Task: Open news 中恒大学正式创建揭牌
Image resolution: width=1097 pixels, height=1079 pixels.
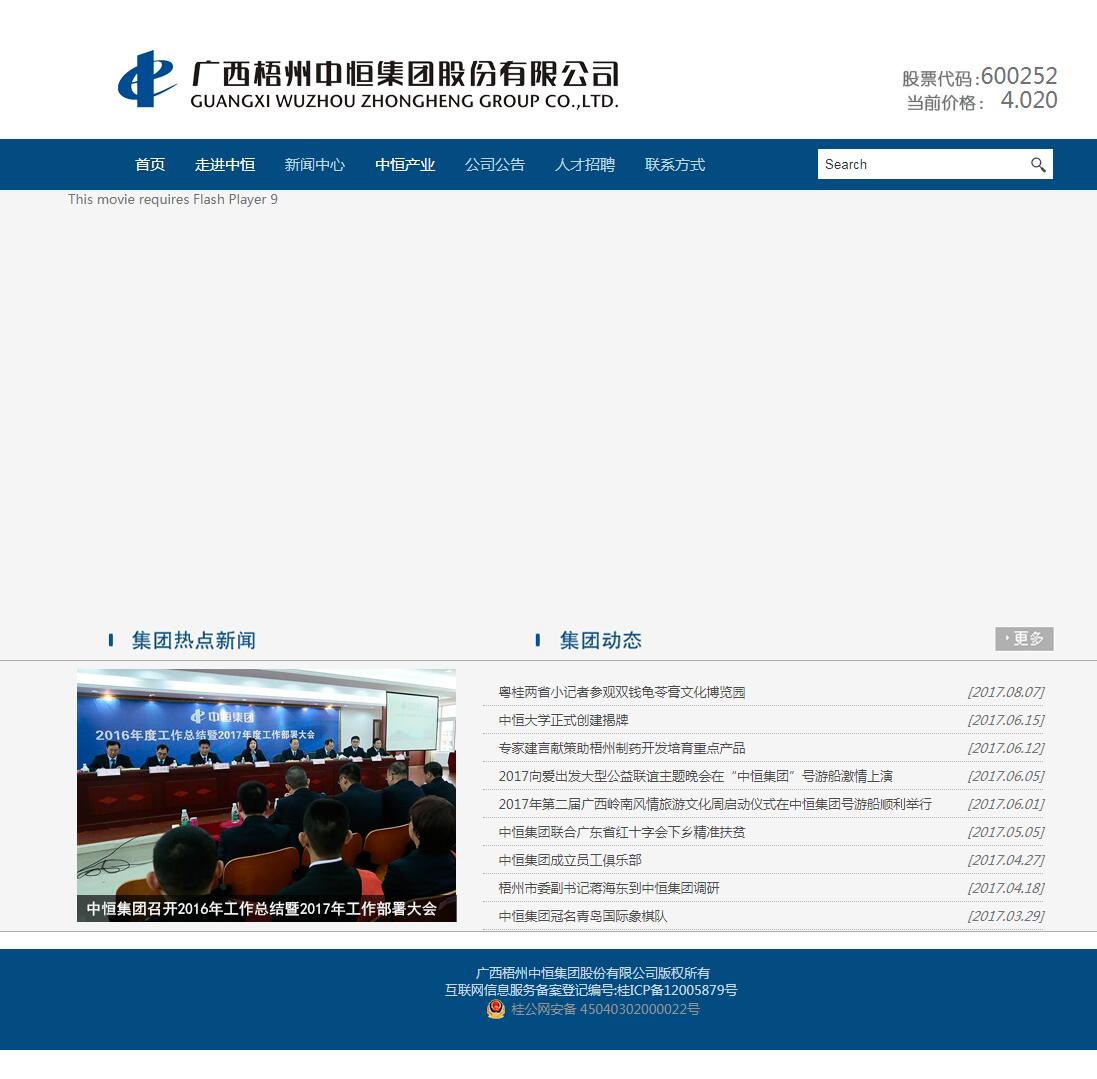Action: click(563, 720)
